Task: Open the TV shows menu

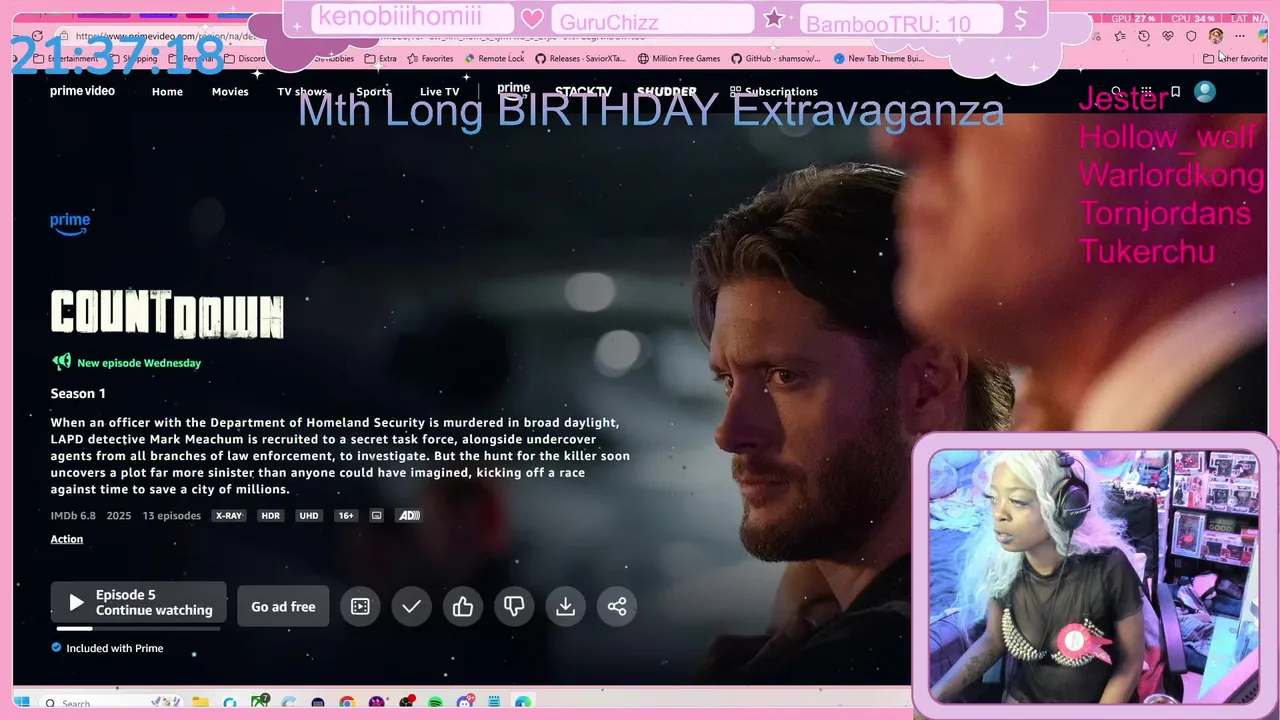Action: pos(302,92)
